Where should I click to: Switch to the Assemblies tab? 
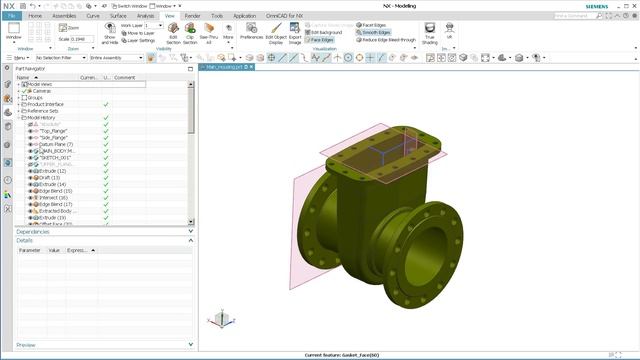64,16
